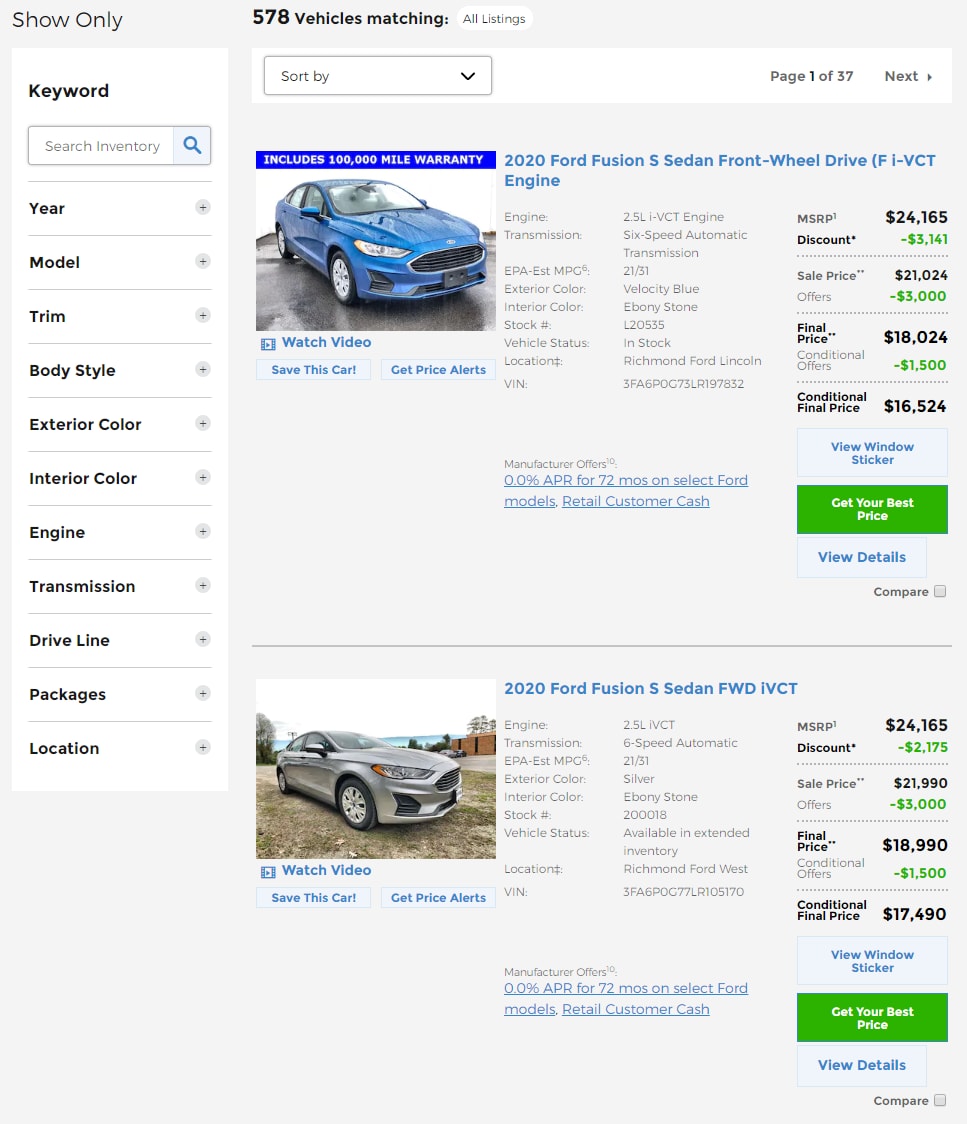Image resolution: width=967 pixels, height=1124 pixels.
Task: Watch Video for the Silver Fusion
Action: pyautogui.click(x=326, y=870)
